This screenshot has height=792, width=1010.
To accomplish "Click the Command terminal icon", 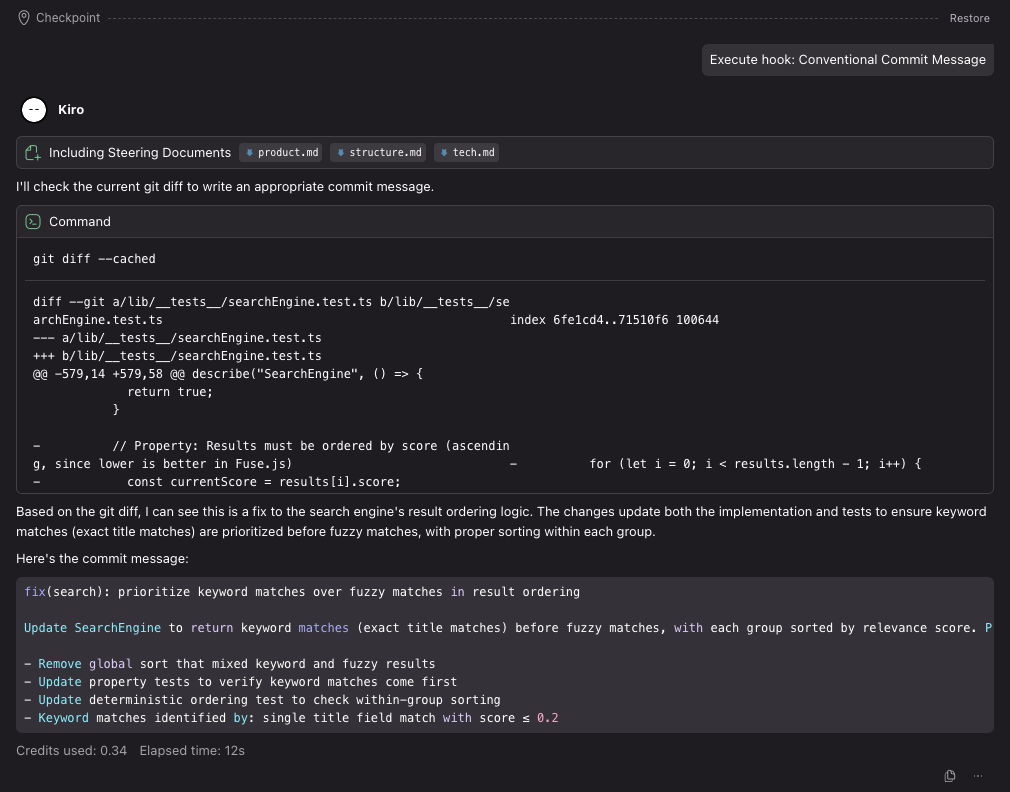I will 33,222.
